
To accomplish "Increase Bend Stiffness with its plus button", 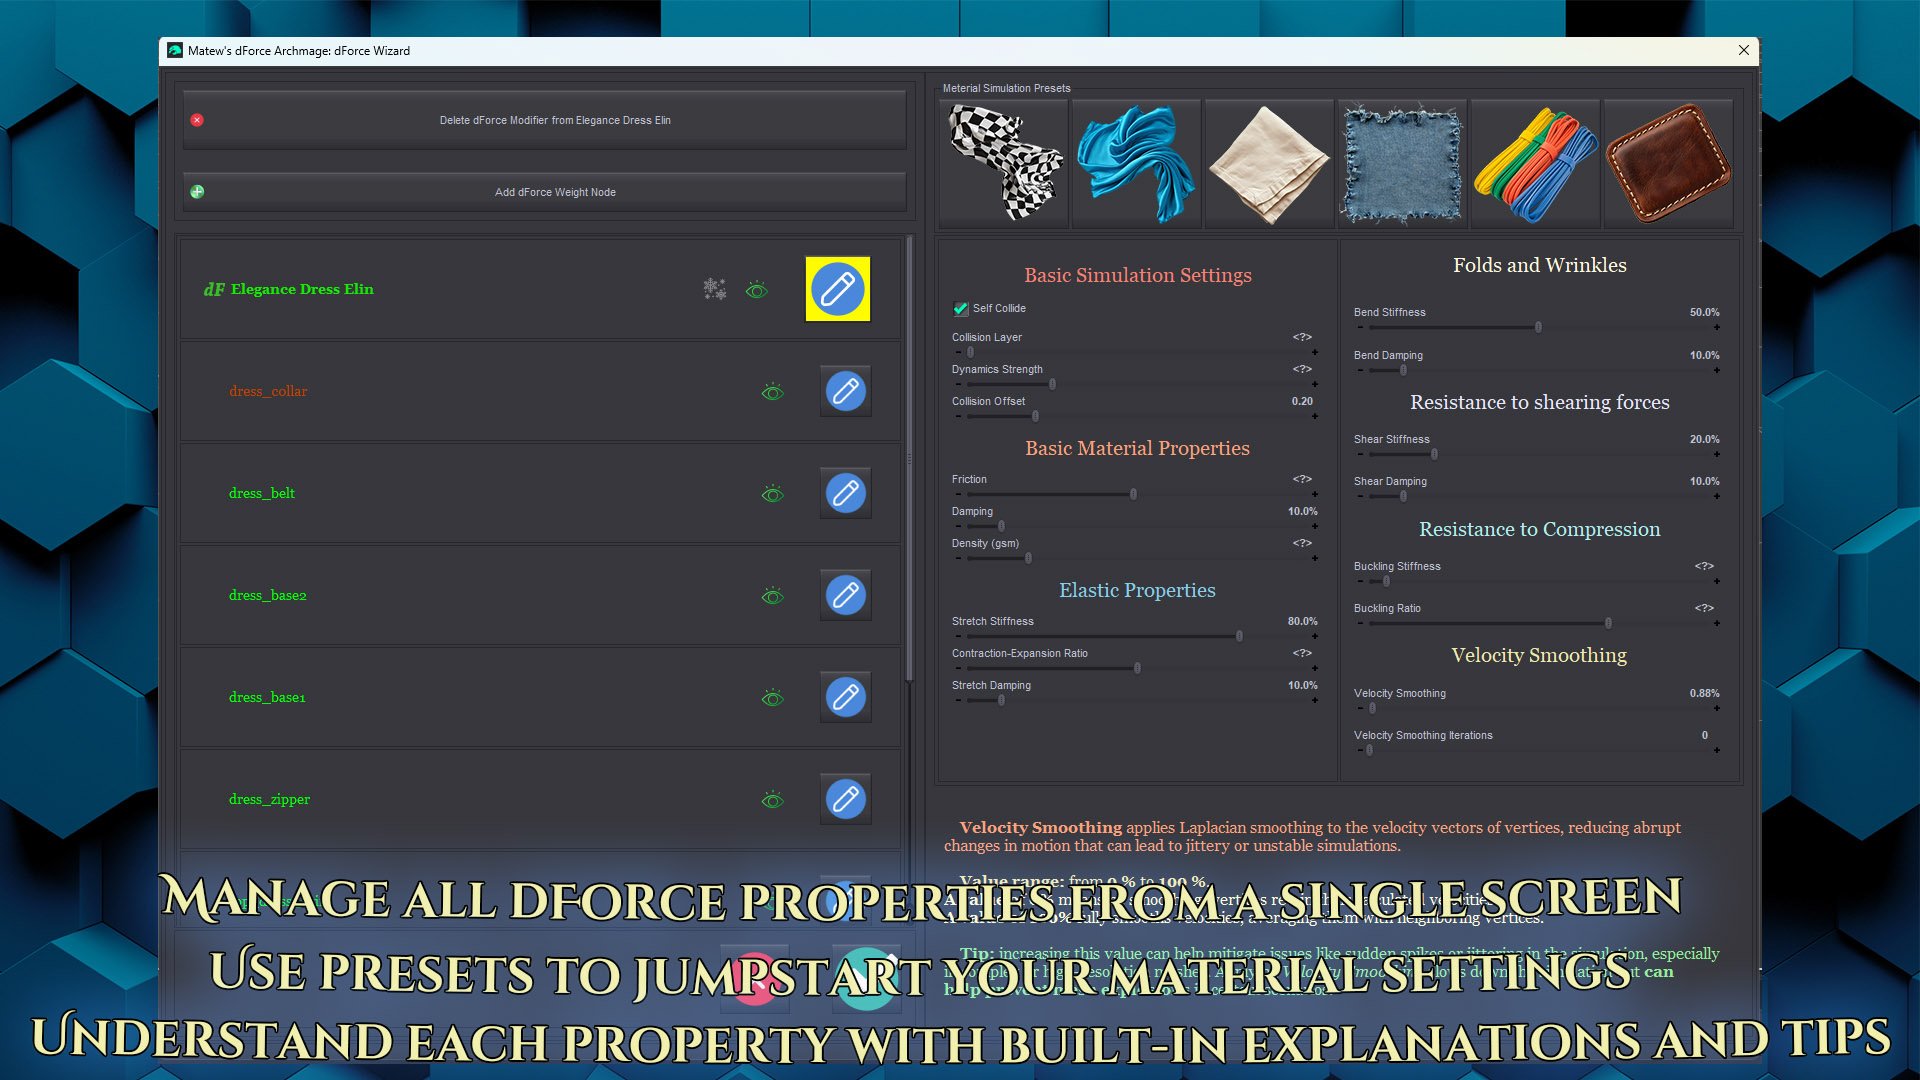I will click(x=1717, y=327).
